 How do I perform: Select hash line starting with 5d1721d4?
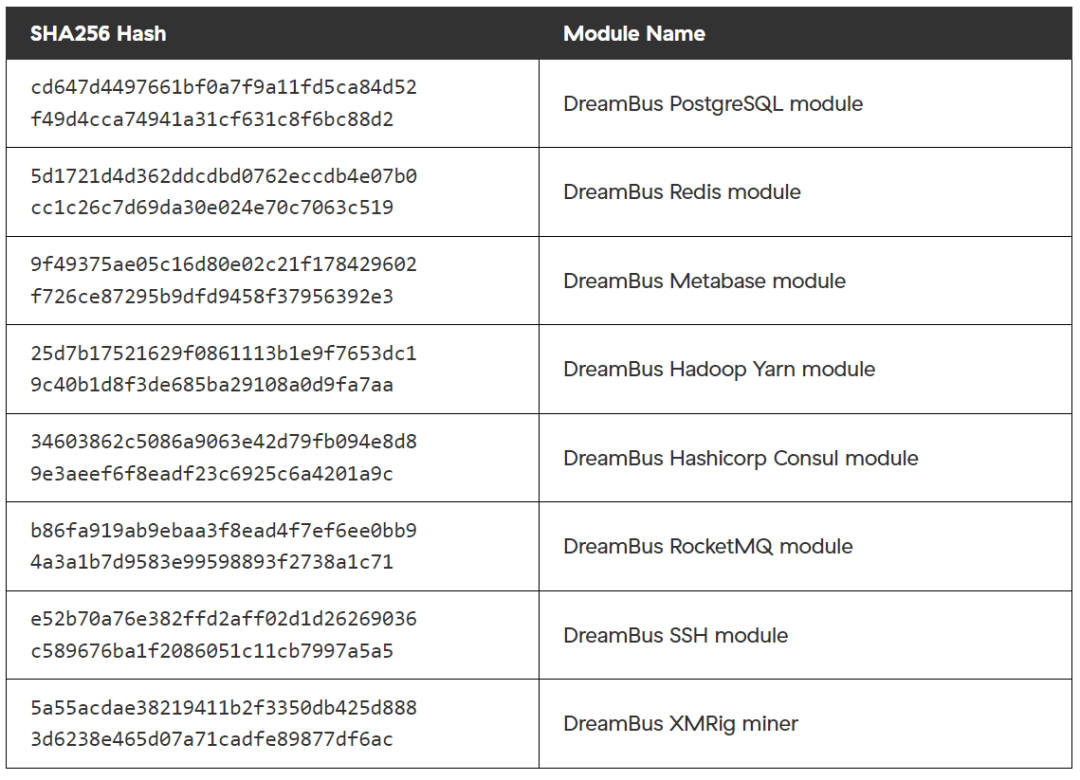tap(224, 176)
